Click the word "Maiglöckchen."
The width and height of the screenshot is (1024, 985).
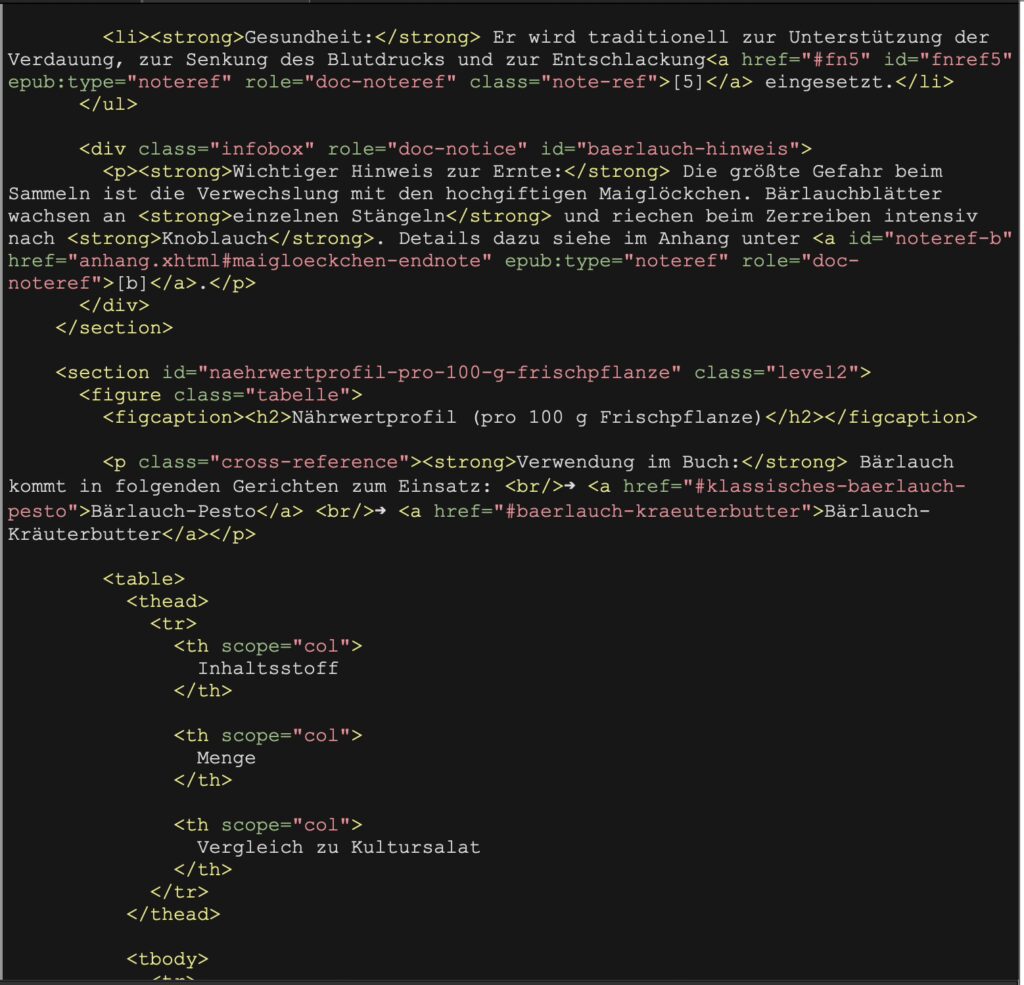point(675,193)
